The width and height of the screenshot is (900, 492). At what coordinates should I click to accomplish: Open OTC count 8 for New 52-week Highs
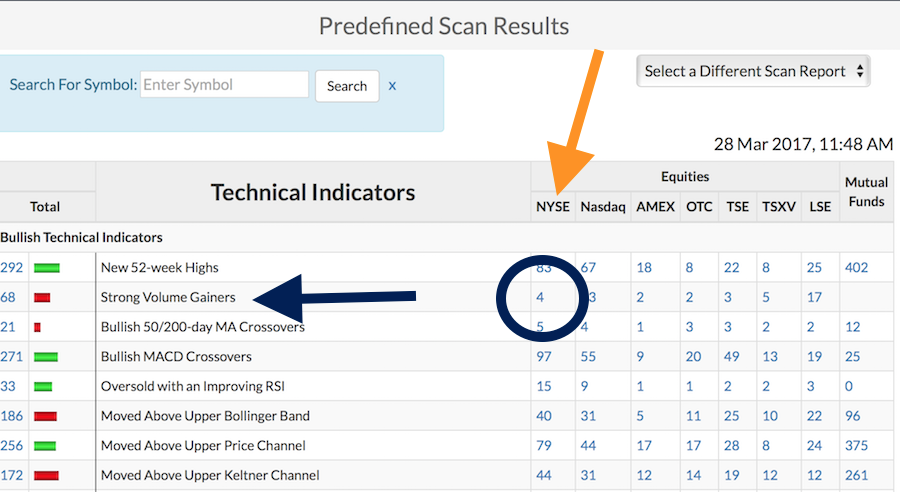pyautogui.click(x=689, y=268)
